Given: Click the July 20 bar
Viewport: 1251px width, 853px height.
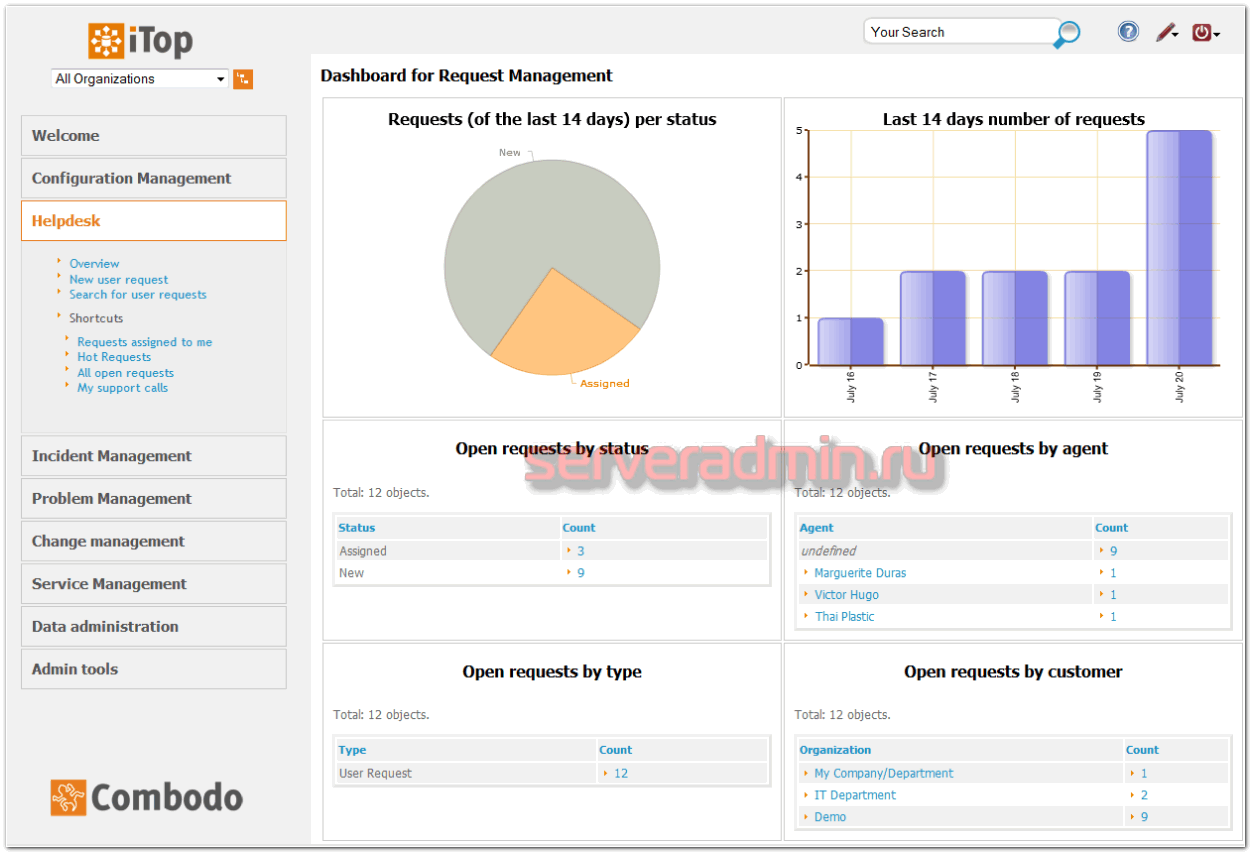Looking at the screenshot, I should (x=1179, y=248).
